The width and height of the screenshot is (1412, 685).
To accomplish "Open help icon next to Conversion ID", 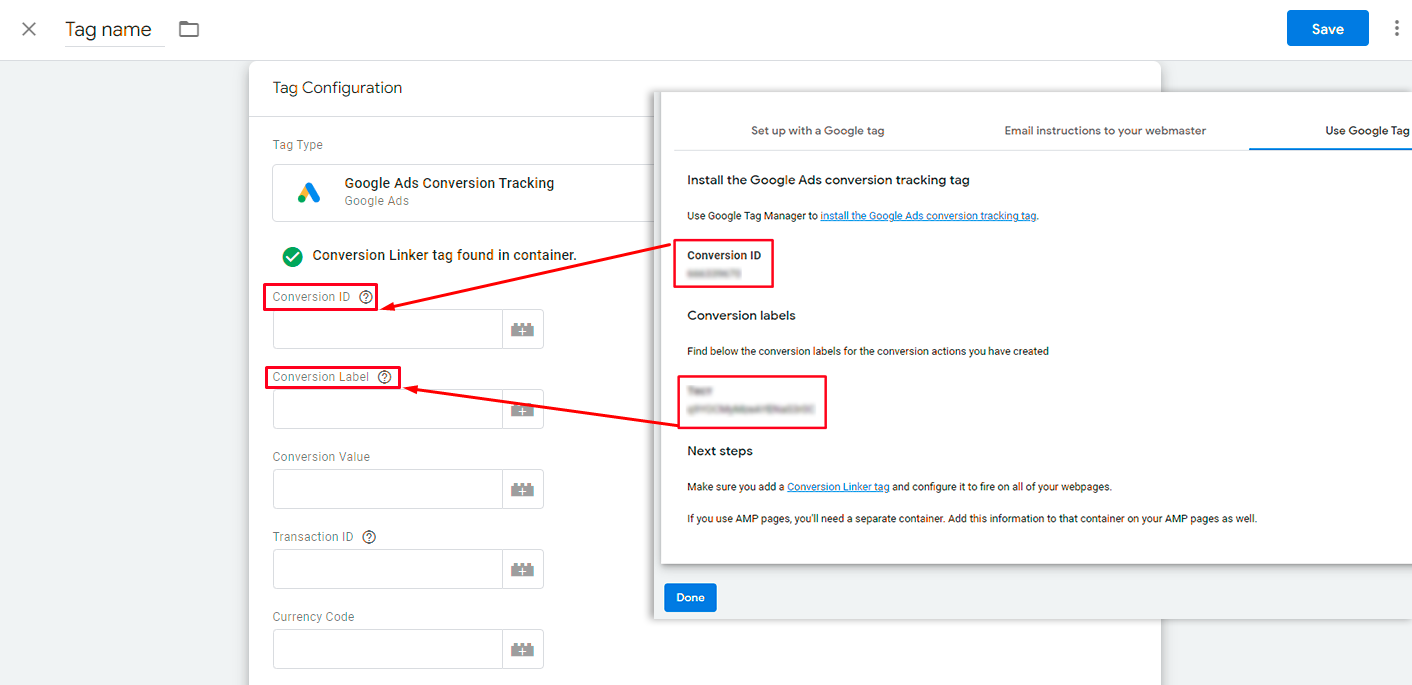I will (x=366, y=297).
